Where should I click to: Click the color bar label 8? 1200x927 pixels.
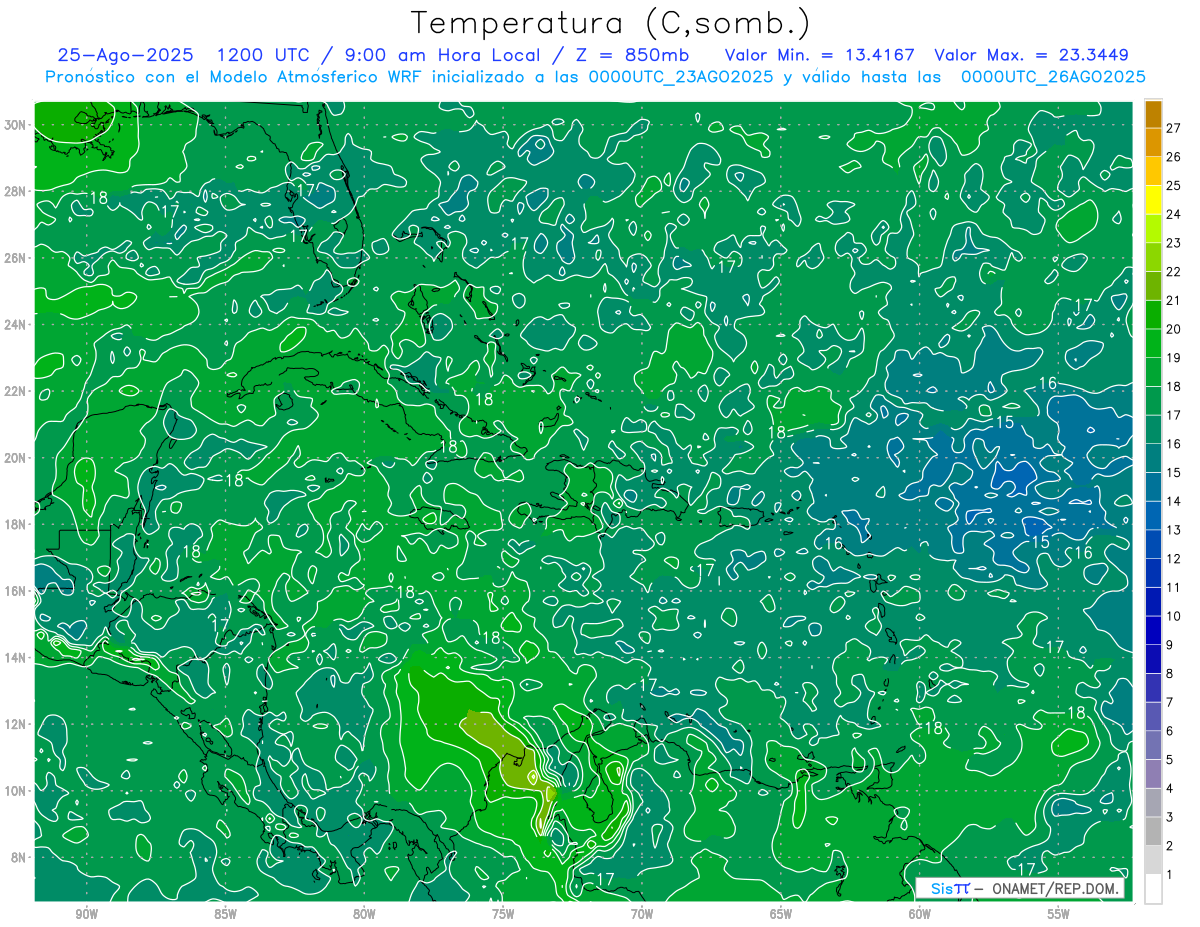click(1170, 674)
